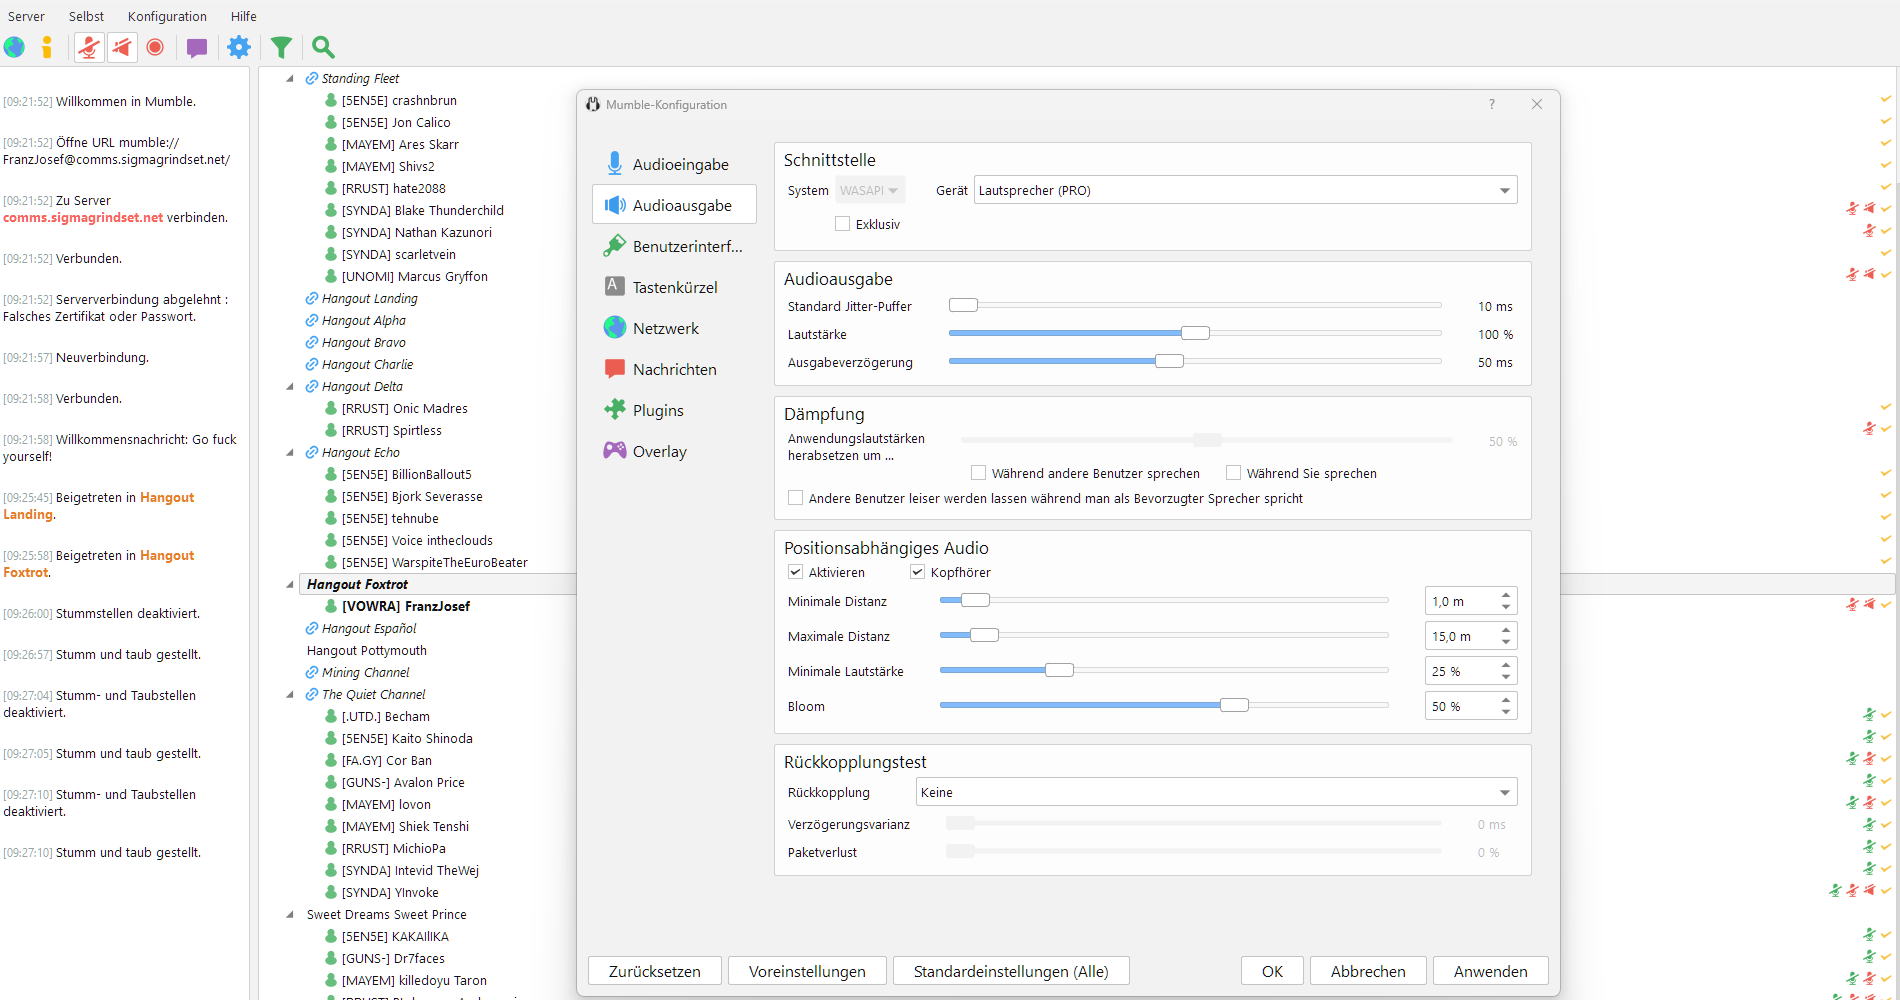Click Standardeinstellungen (Alle) button
Screen dimensions: 1900x1000
[1011, 971]
